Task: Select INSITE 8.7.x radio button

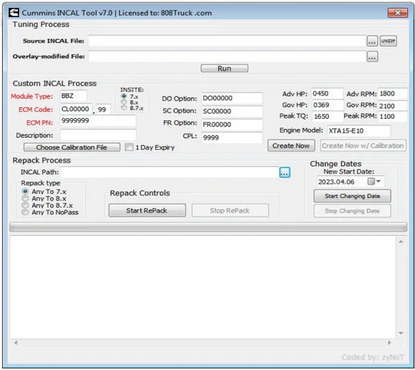Action: point(124,108)
